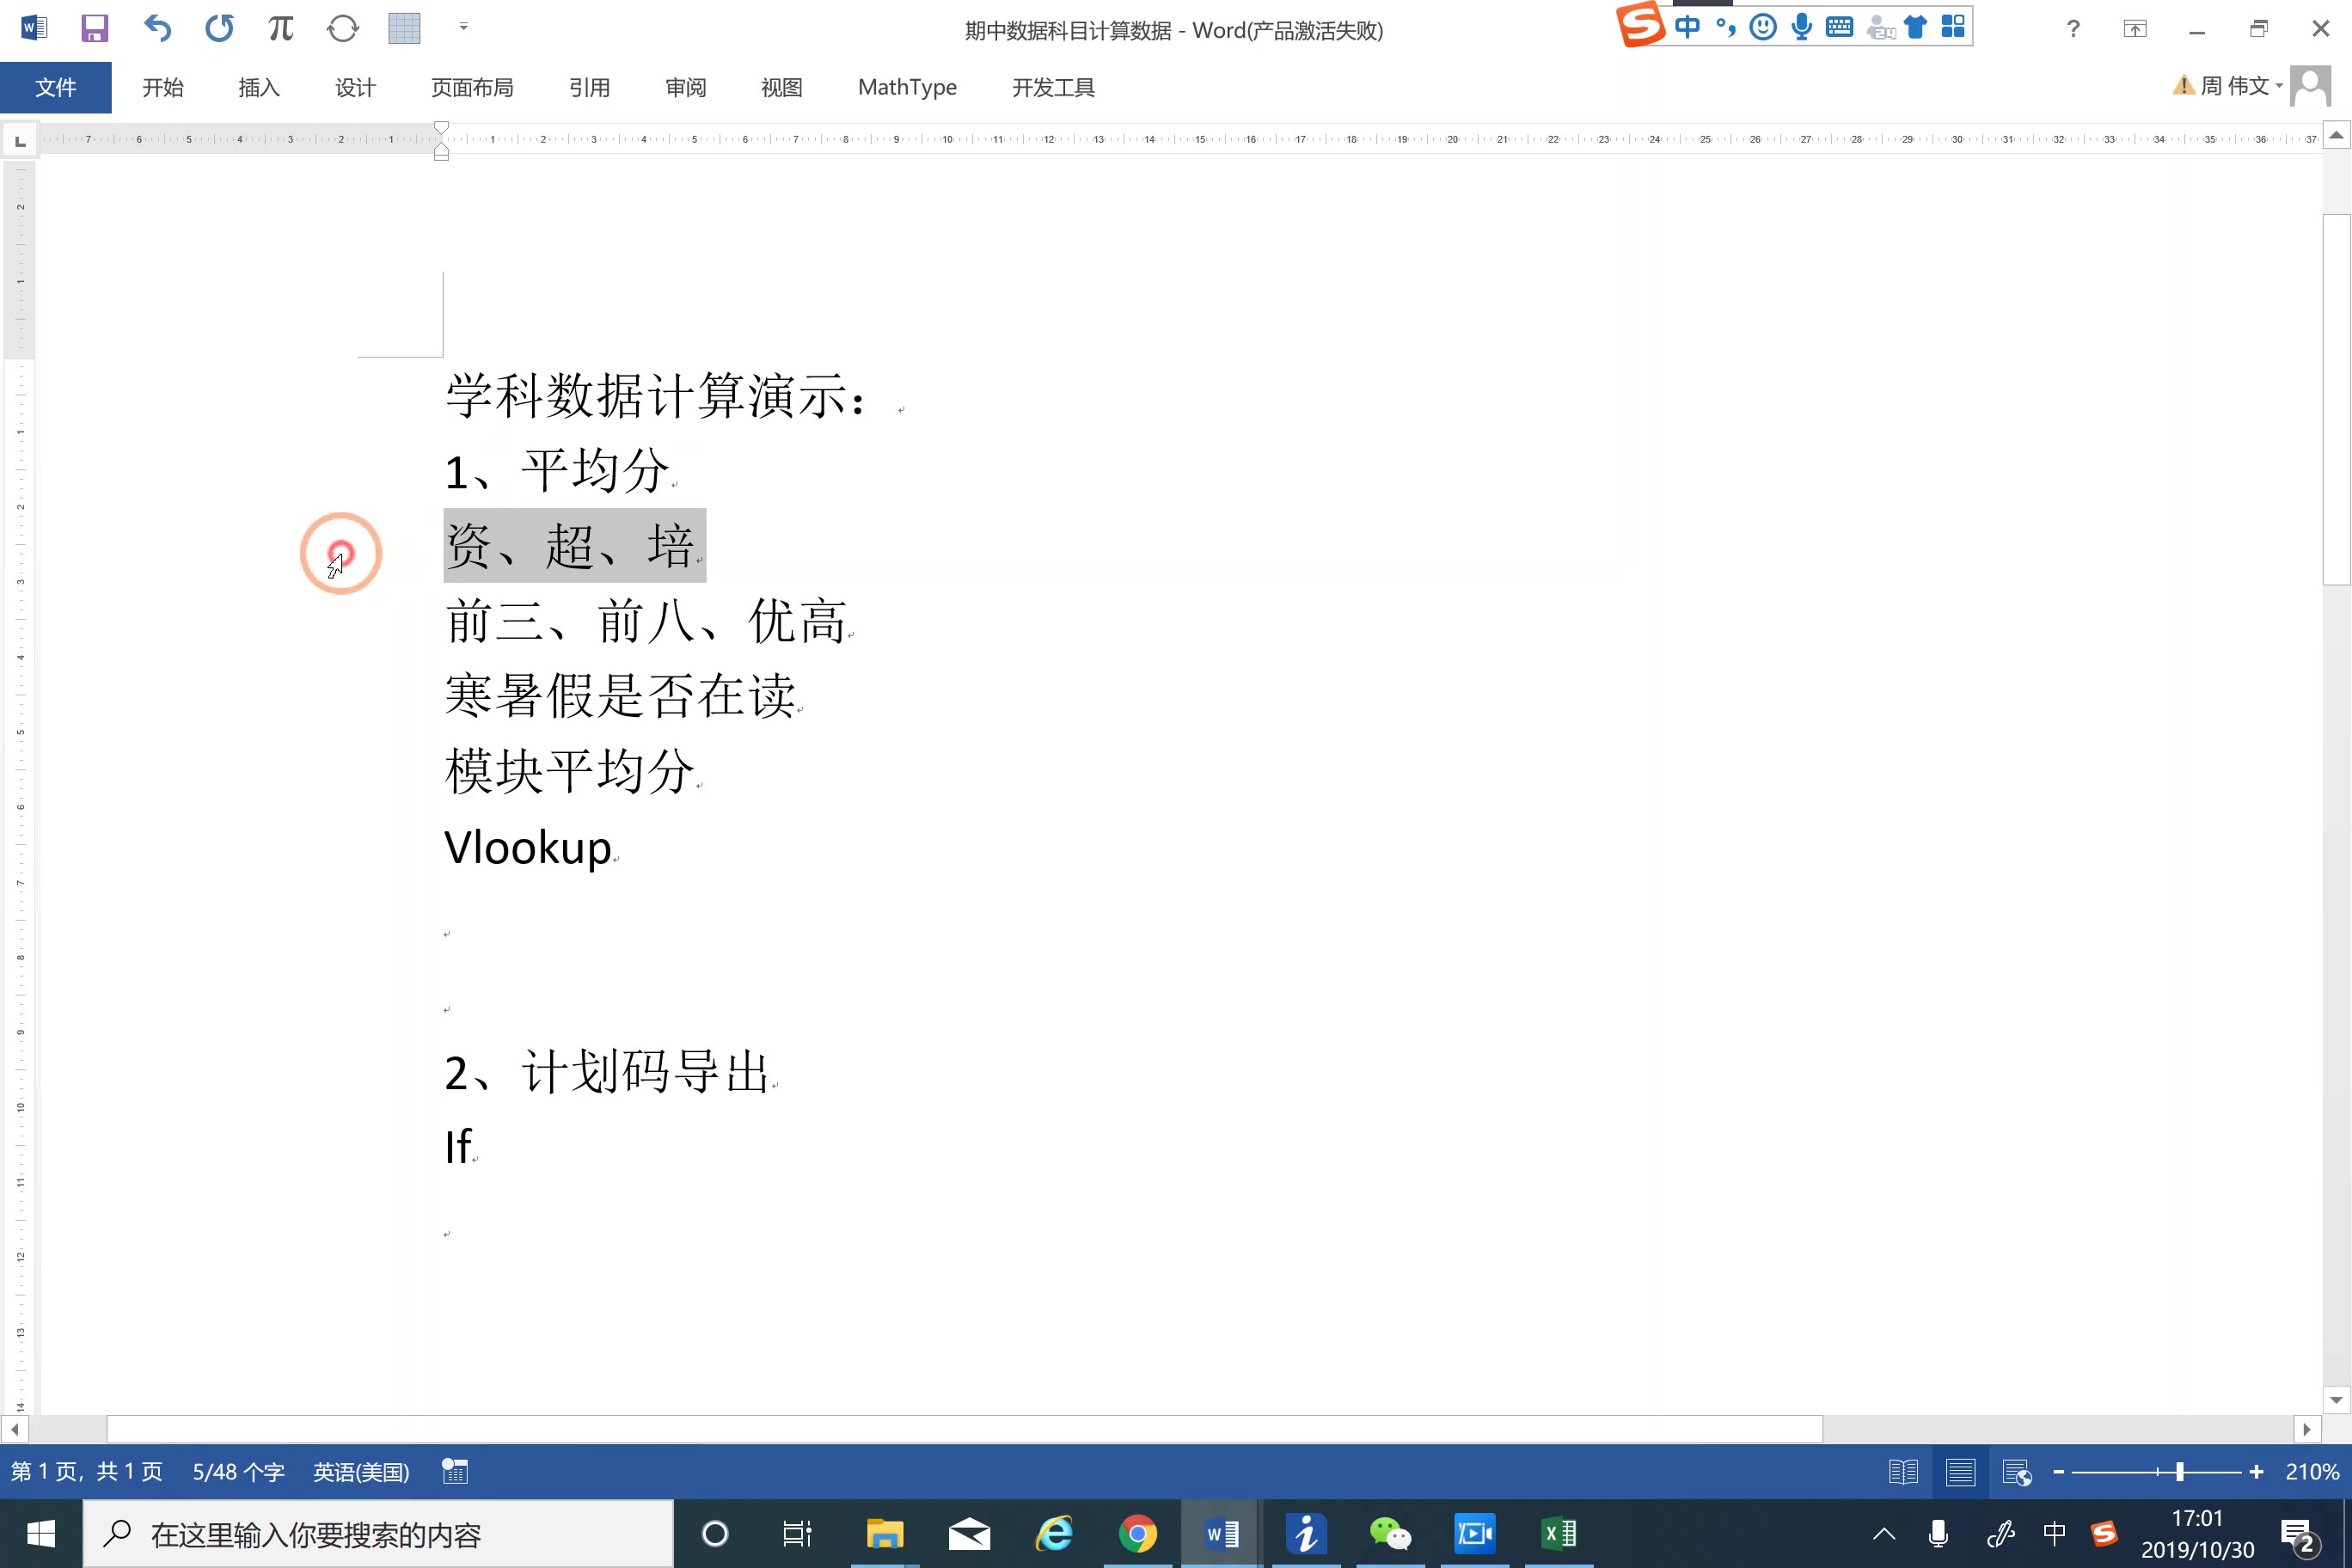Click the Redo icon
Screen dimensions: 2352x1568
[x=218, y=28]
